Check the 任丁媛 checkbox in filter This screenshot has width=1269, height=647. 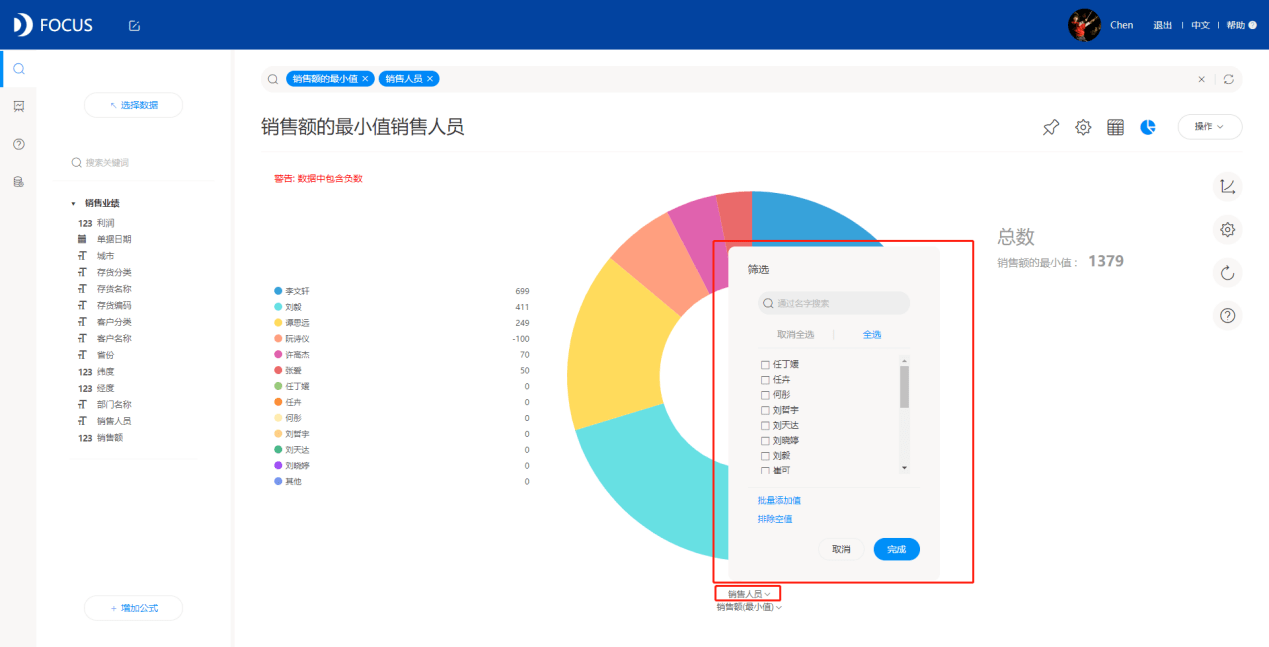(765, 365)
